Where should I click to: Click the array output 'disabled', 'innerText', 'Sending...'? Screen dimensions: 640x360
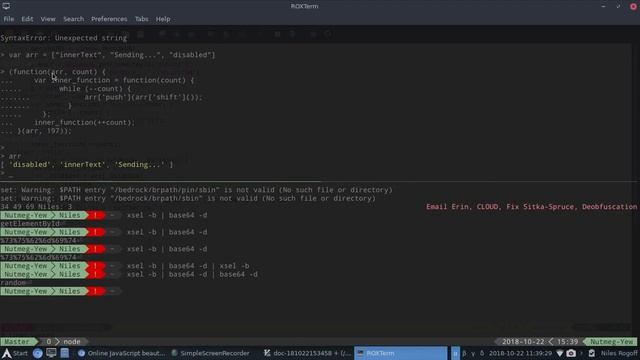(x=87, y=165)
